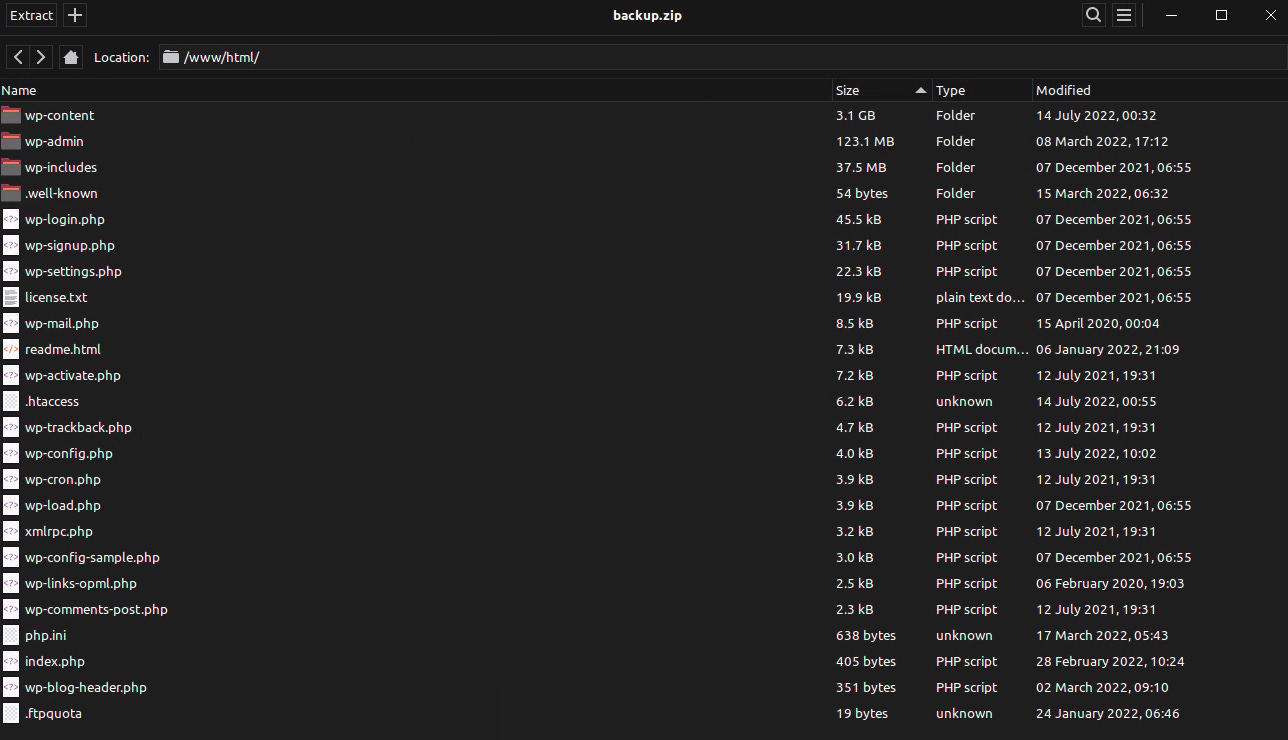Click the readme.html file icon
This screenshot has width=1288, height=740.
[11, 349]
